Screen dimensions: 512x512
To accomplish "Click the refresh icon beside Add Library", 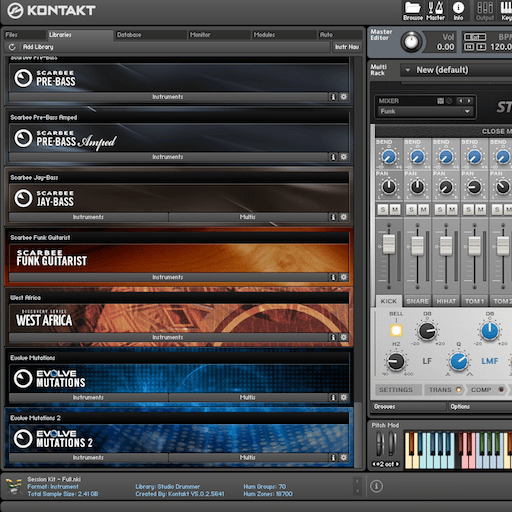I will [x=12, y=47].
